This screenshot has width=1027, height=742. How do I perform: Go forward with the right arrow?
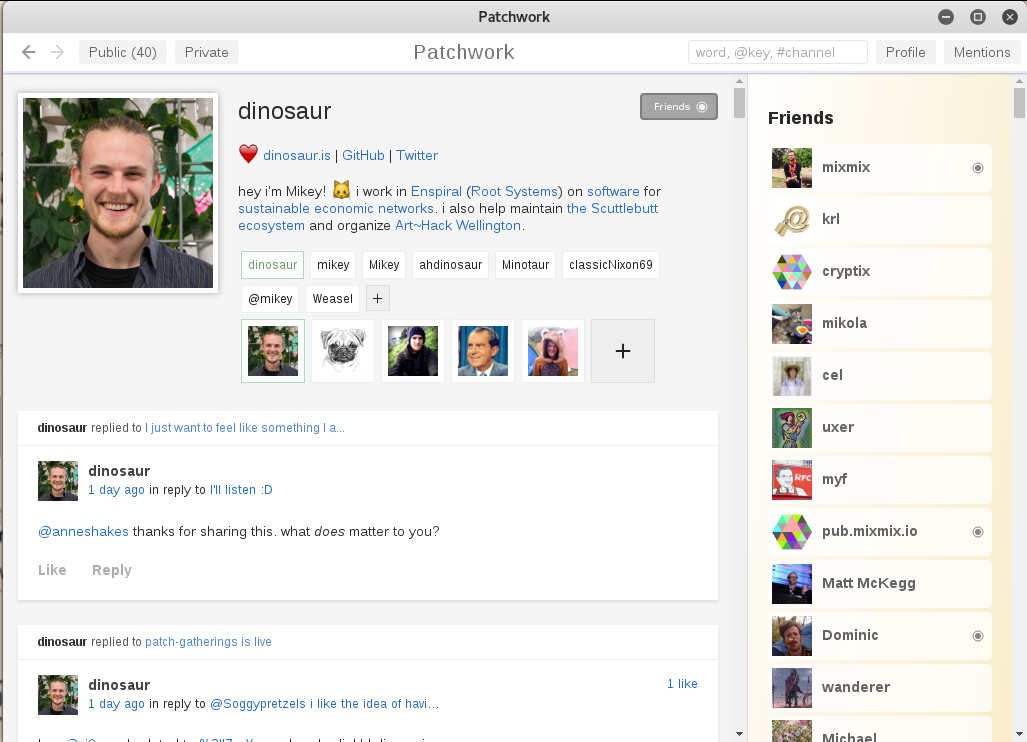(58, 52)
